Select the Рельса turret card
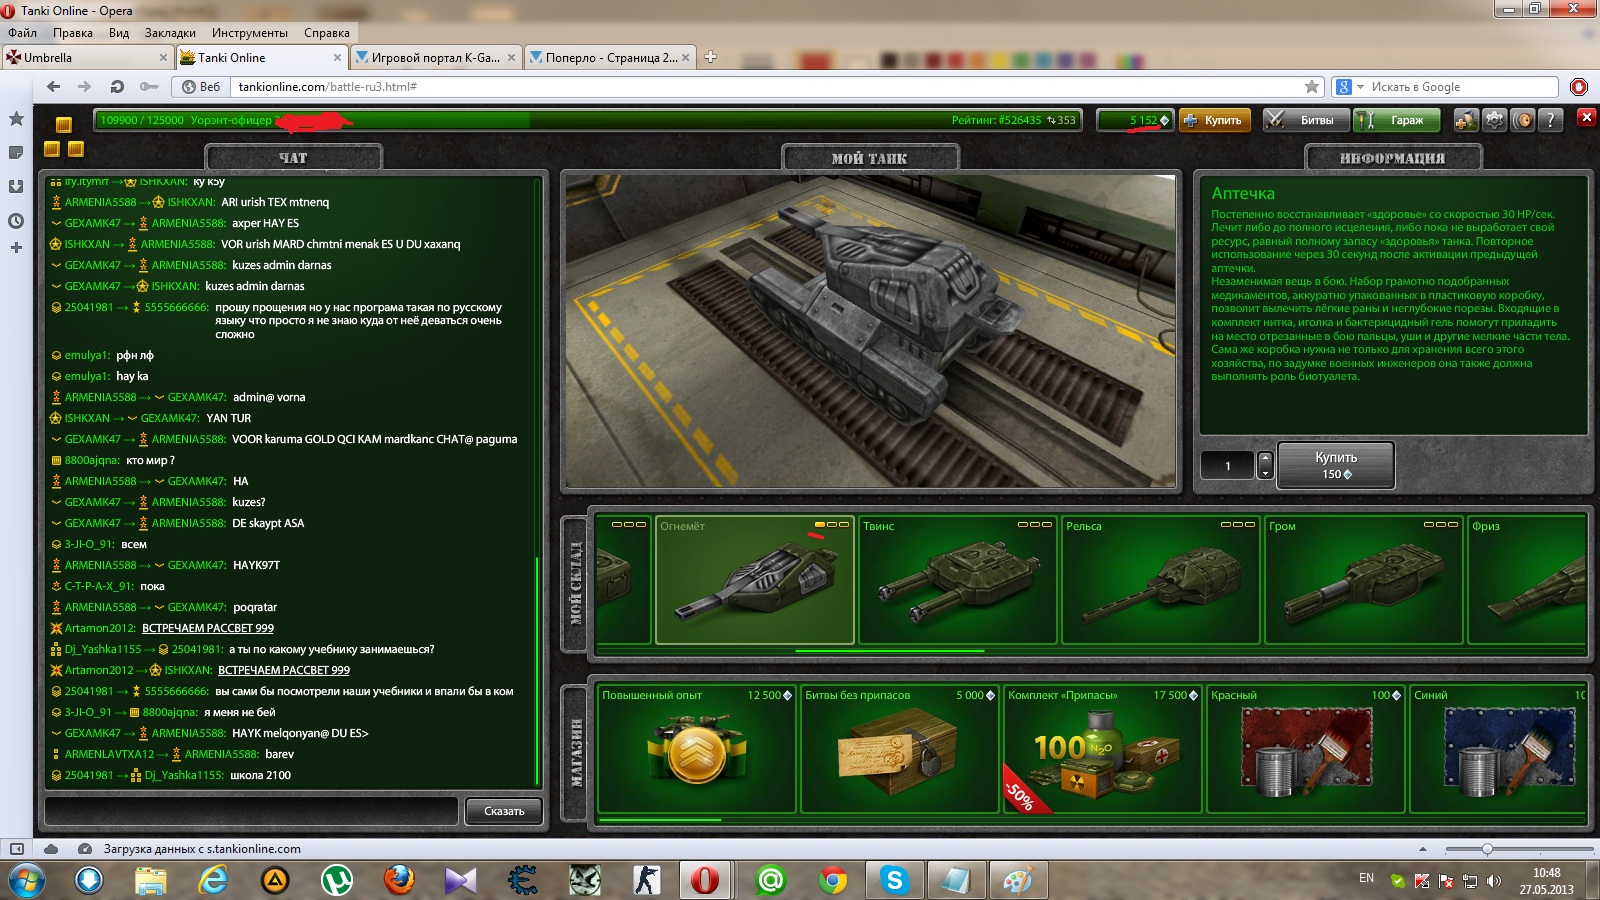Screen dimensions: 1600x900 [1161, 579]
